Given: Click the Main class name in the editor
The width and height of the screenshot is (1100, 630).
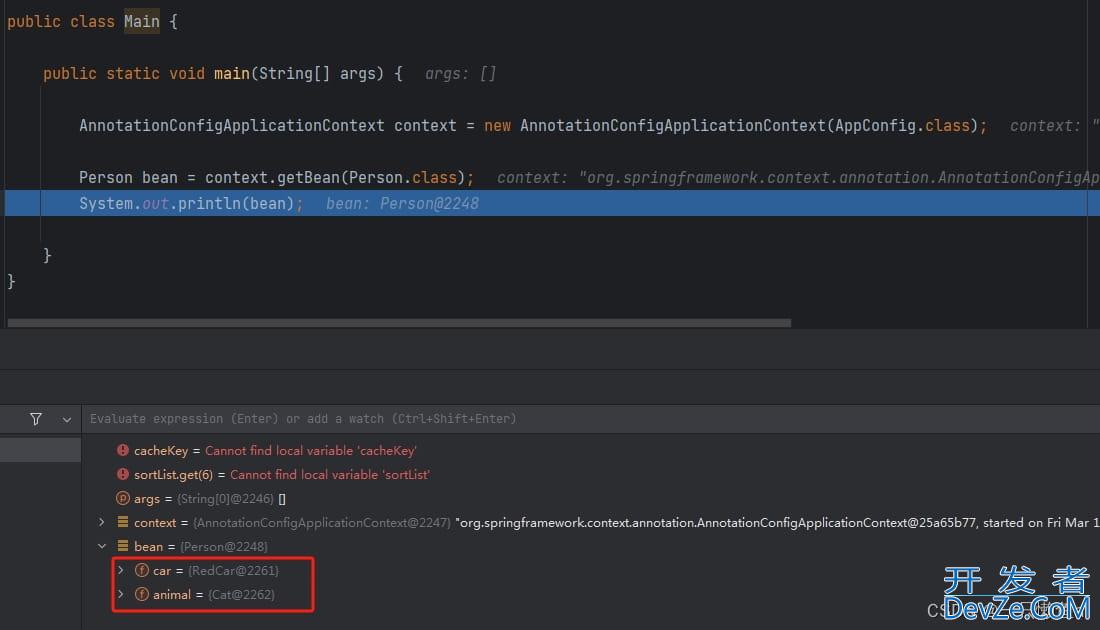Looking at the screenshot, I should pos(141,22).
